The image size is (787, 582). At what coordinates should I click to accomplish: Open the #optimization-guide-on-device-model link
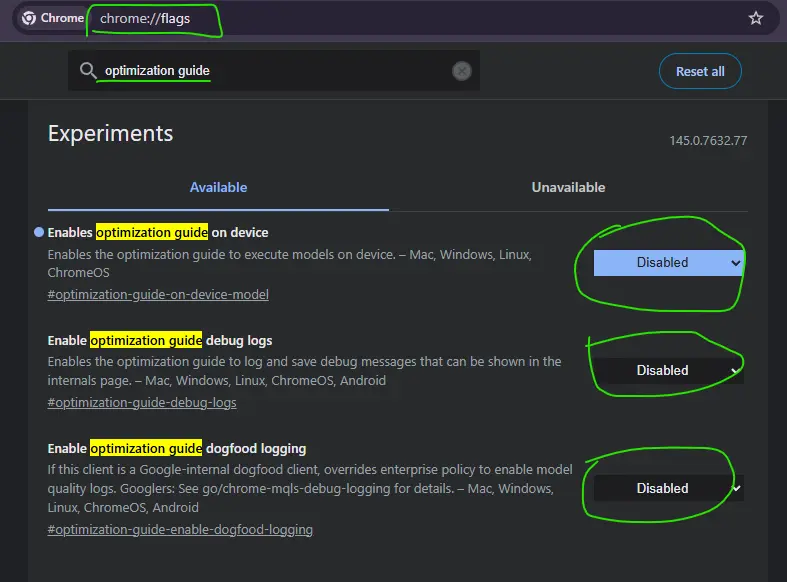click(158, 294)
